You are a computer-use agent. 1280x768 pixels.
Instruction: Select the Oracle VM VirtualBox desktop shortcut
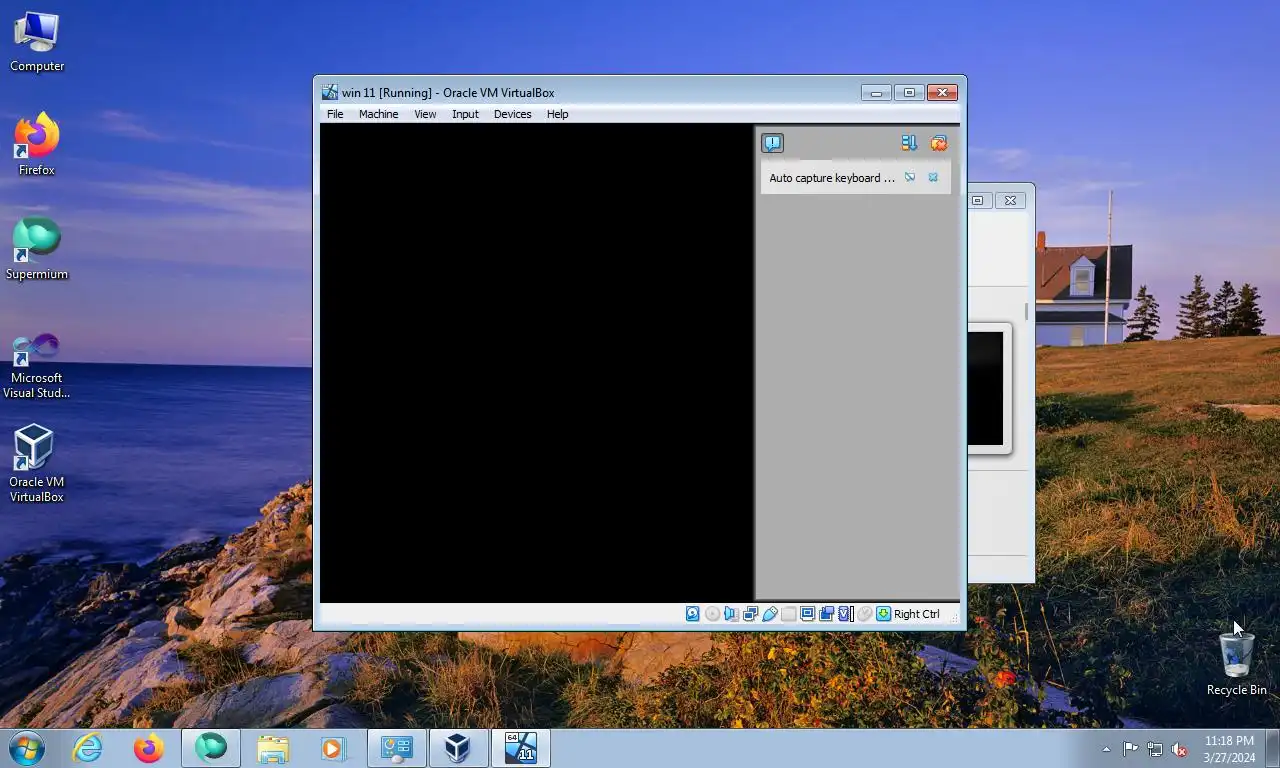click(37, 463)
